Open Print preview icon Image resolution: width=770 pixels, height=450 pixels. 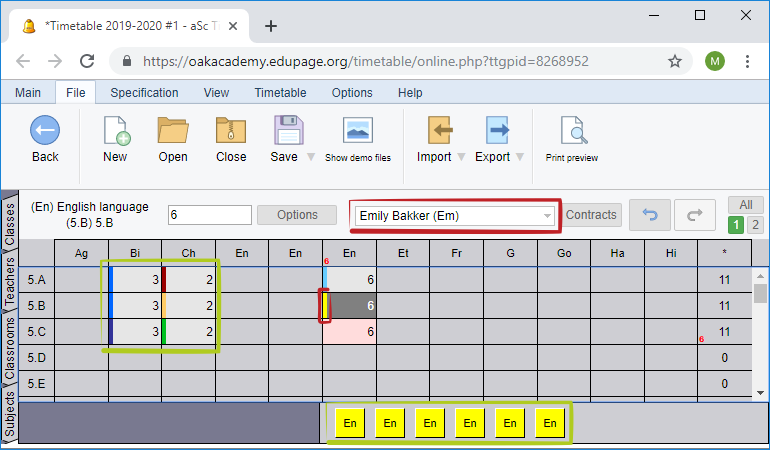click(x=572, y=132)
